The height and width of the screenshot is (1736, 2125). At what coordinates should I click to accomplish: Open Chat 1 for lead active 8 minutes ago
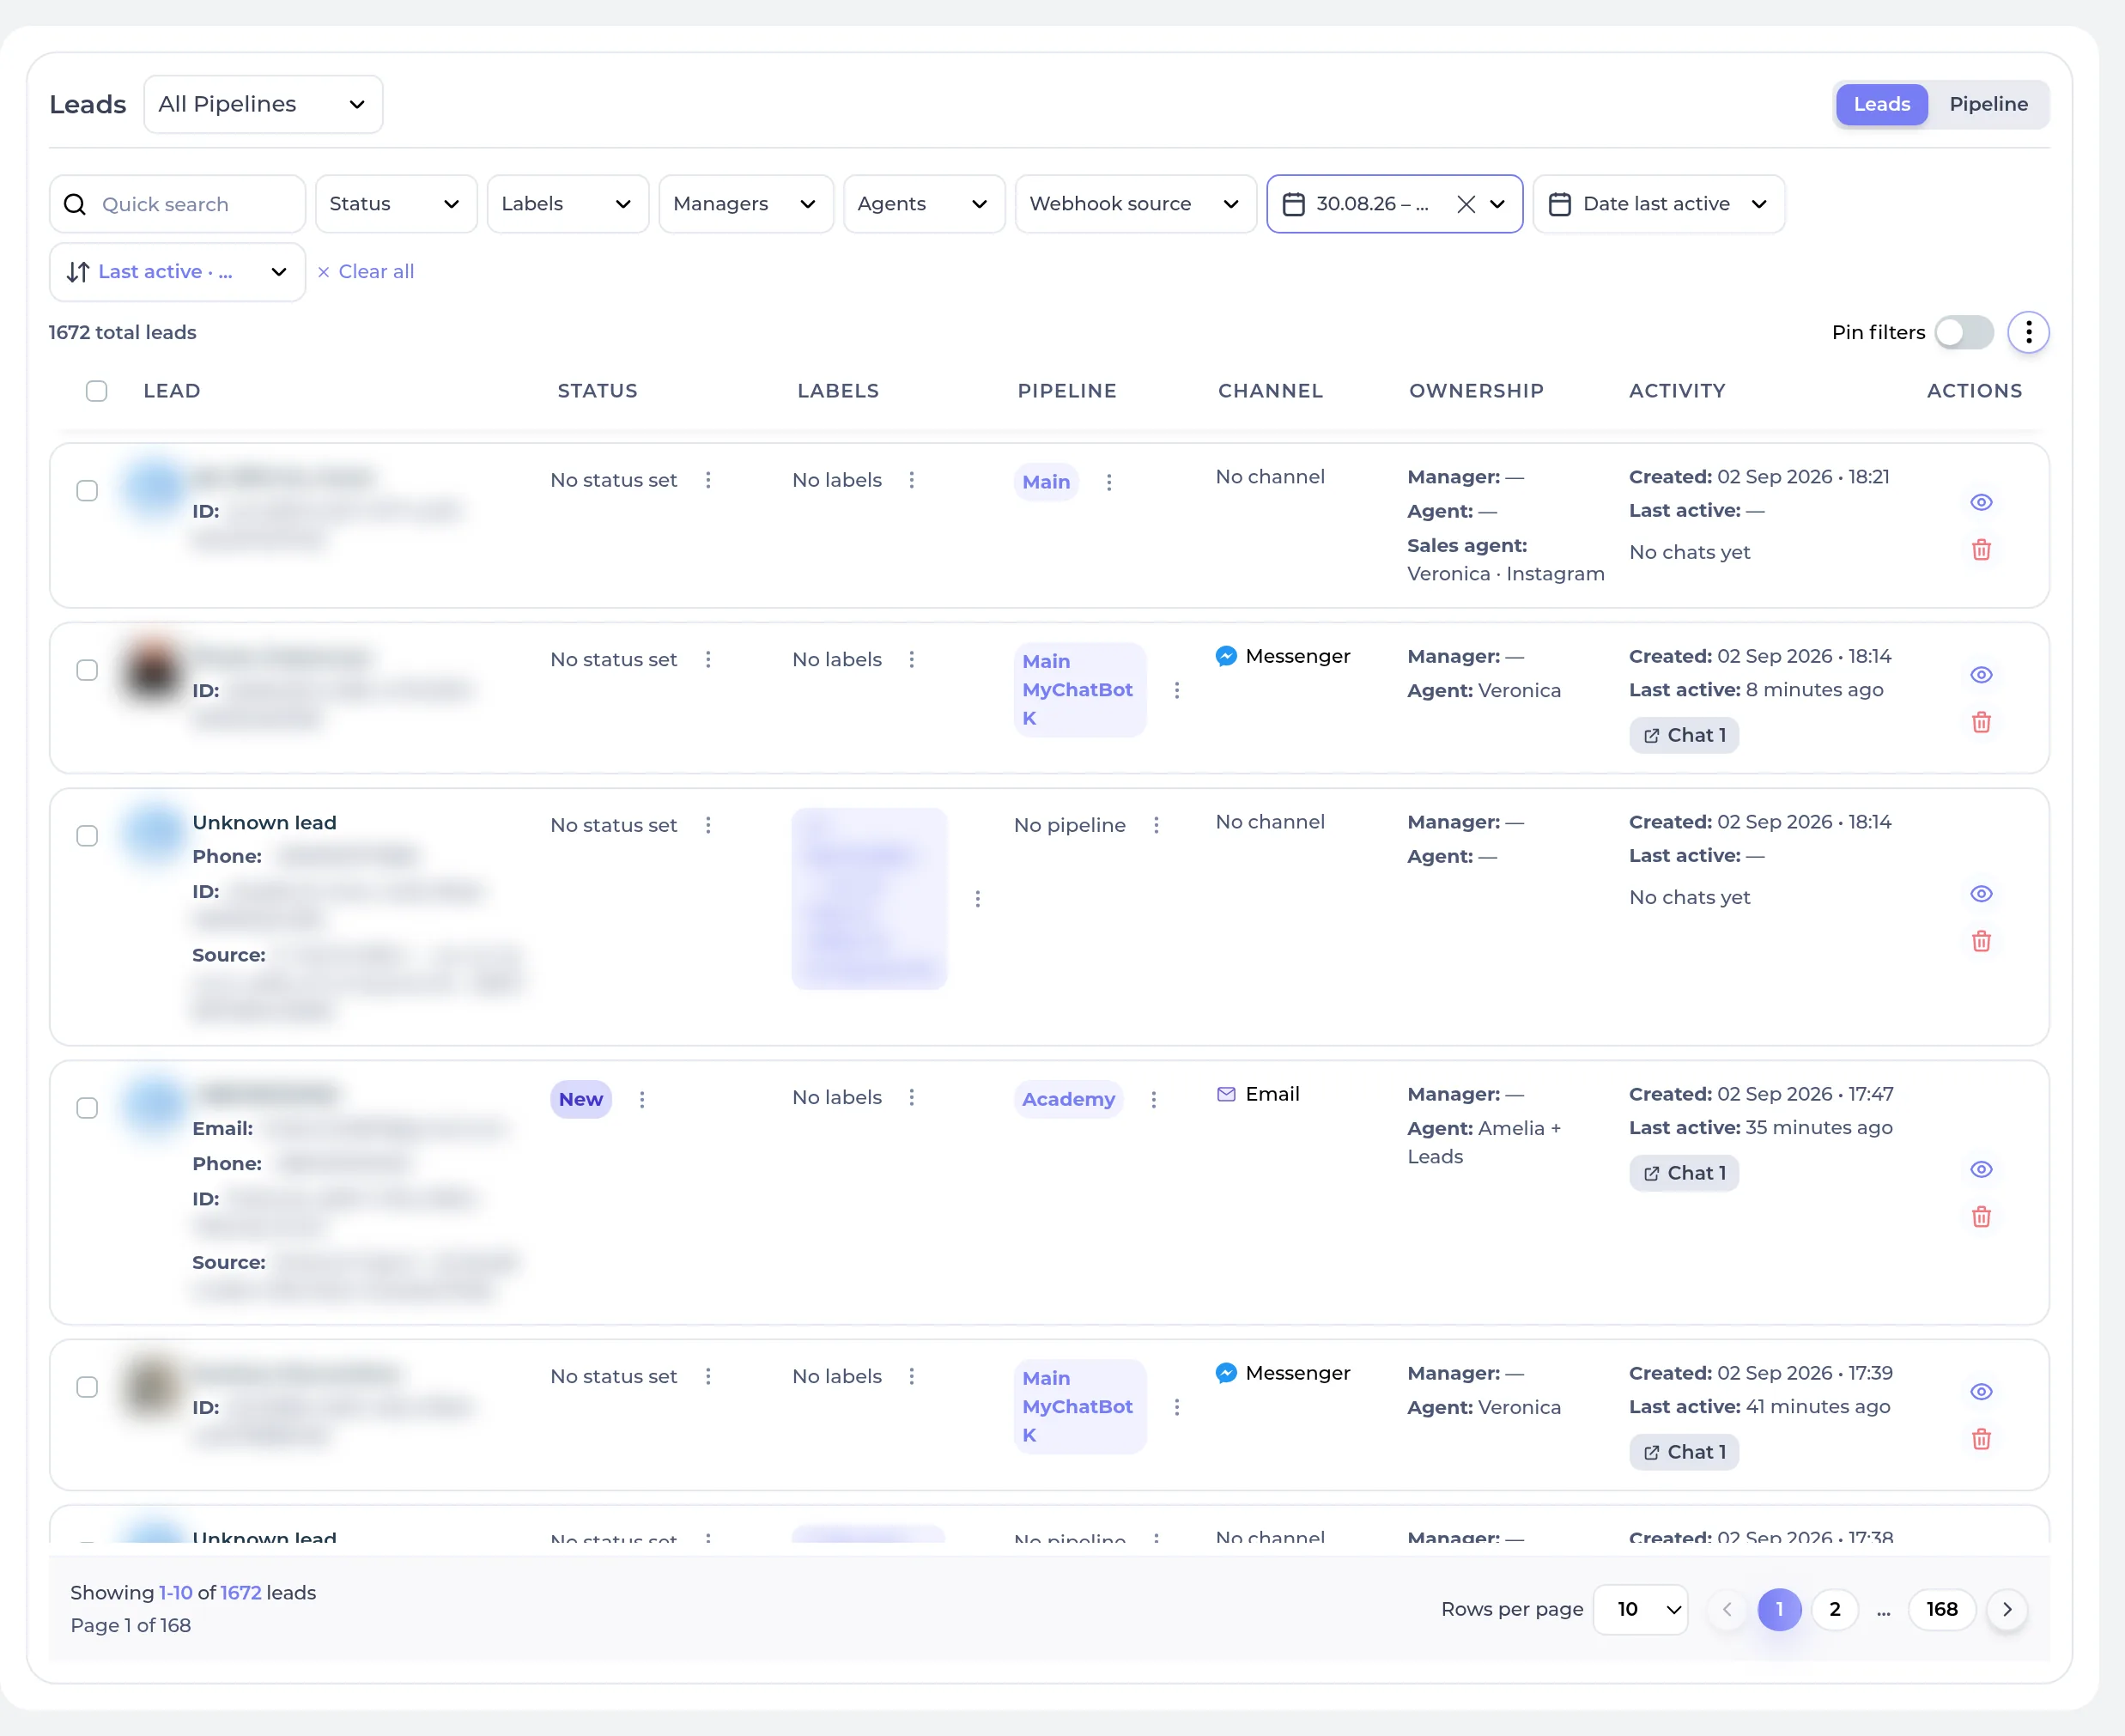pyautogui.click(x=1684, y=735)
